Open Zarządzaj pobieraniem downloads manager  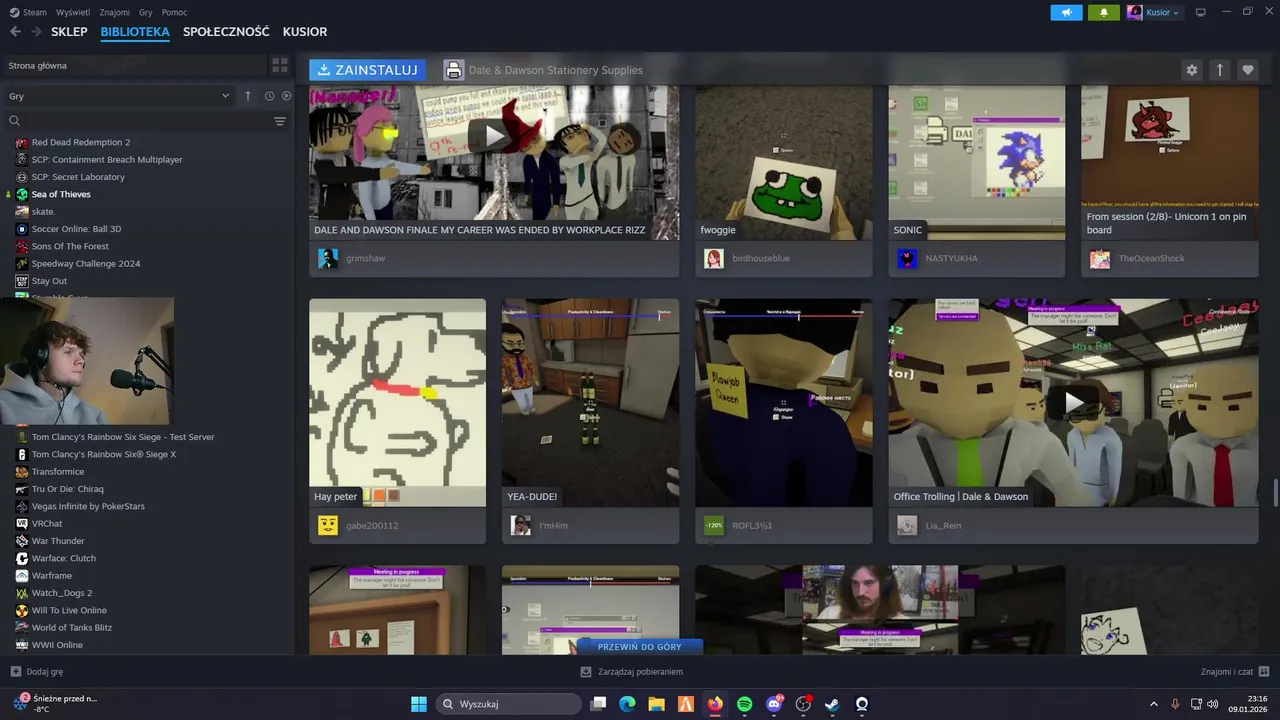[x=632, y=672]
